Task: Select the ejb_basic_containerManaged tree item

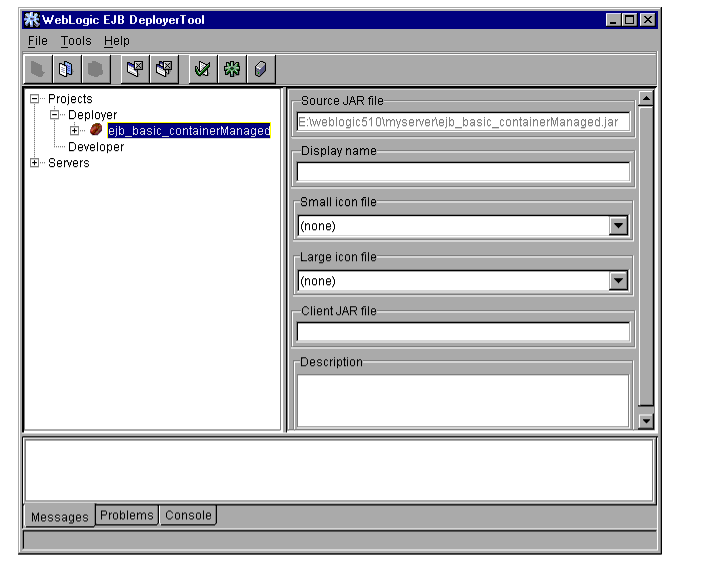Action: click(x=189, y=131)
